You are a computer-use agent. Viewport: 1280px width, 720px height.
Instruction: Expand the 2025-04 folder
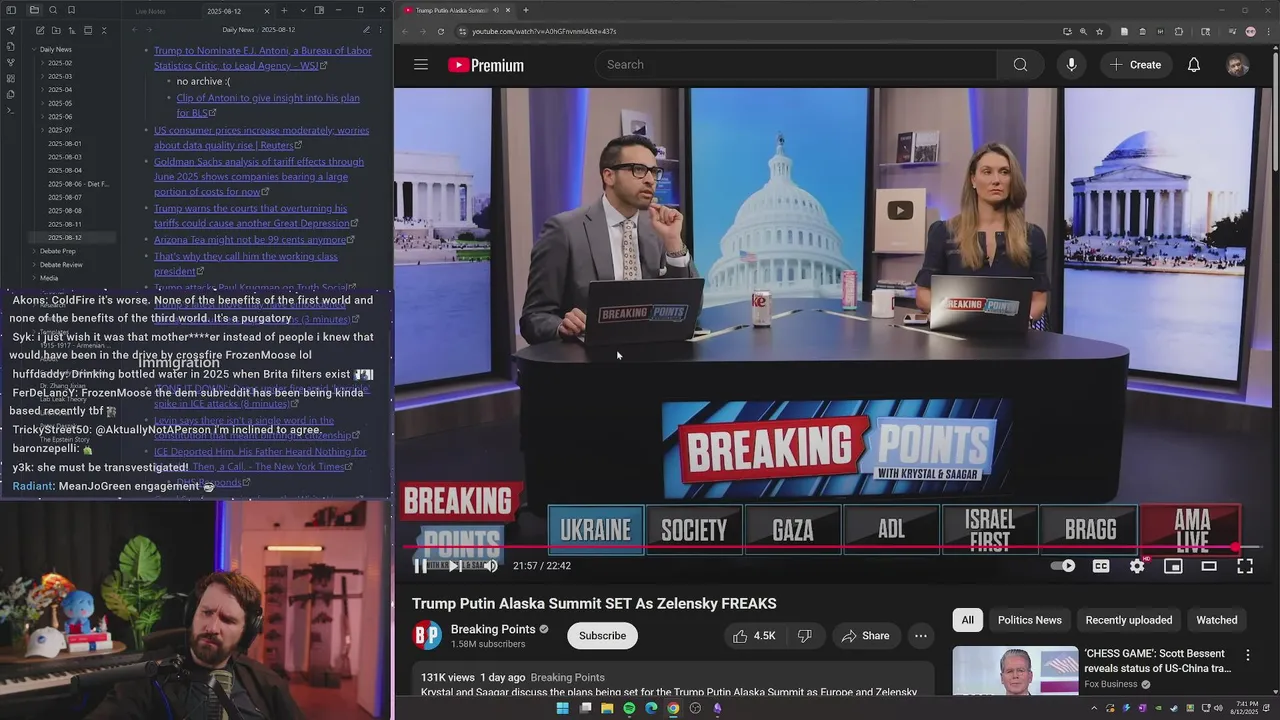point(60,90)
